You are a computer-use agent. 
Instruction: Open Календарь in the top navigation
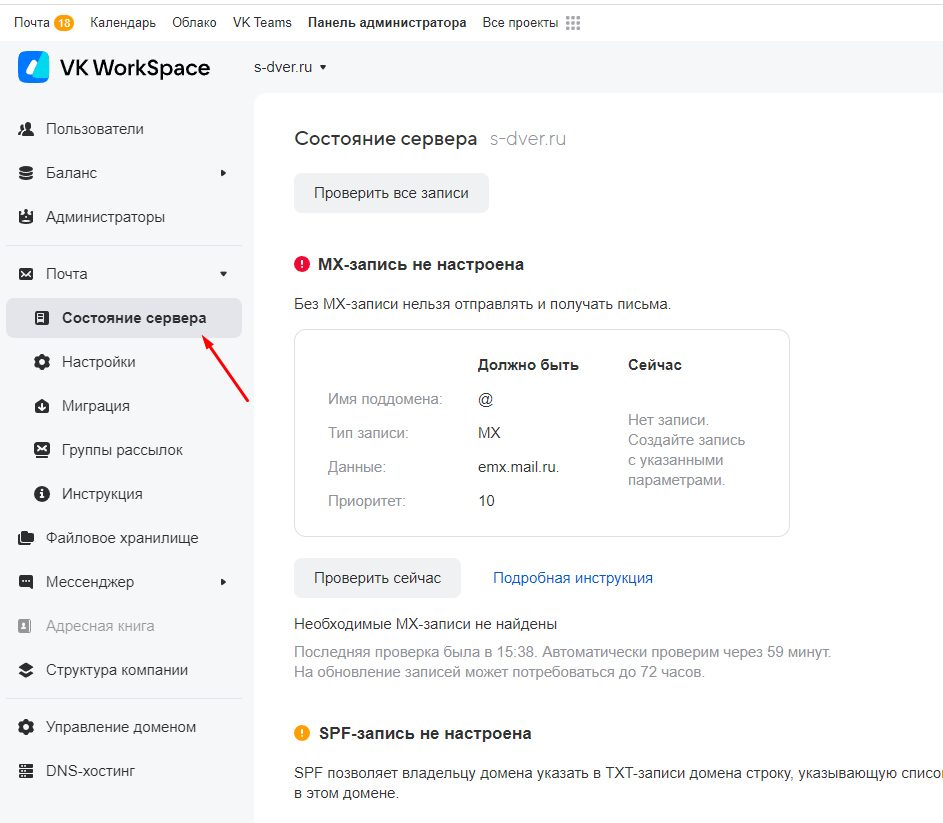point(123,22)
